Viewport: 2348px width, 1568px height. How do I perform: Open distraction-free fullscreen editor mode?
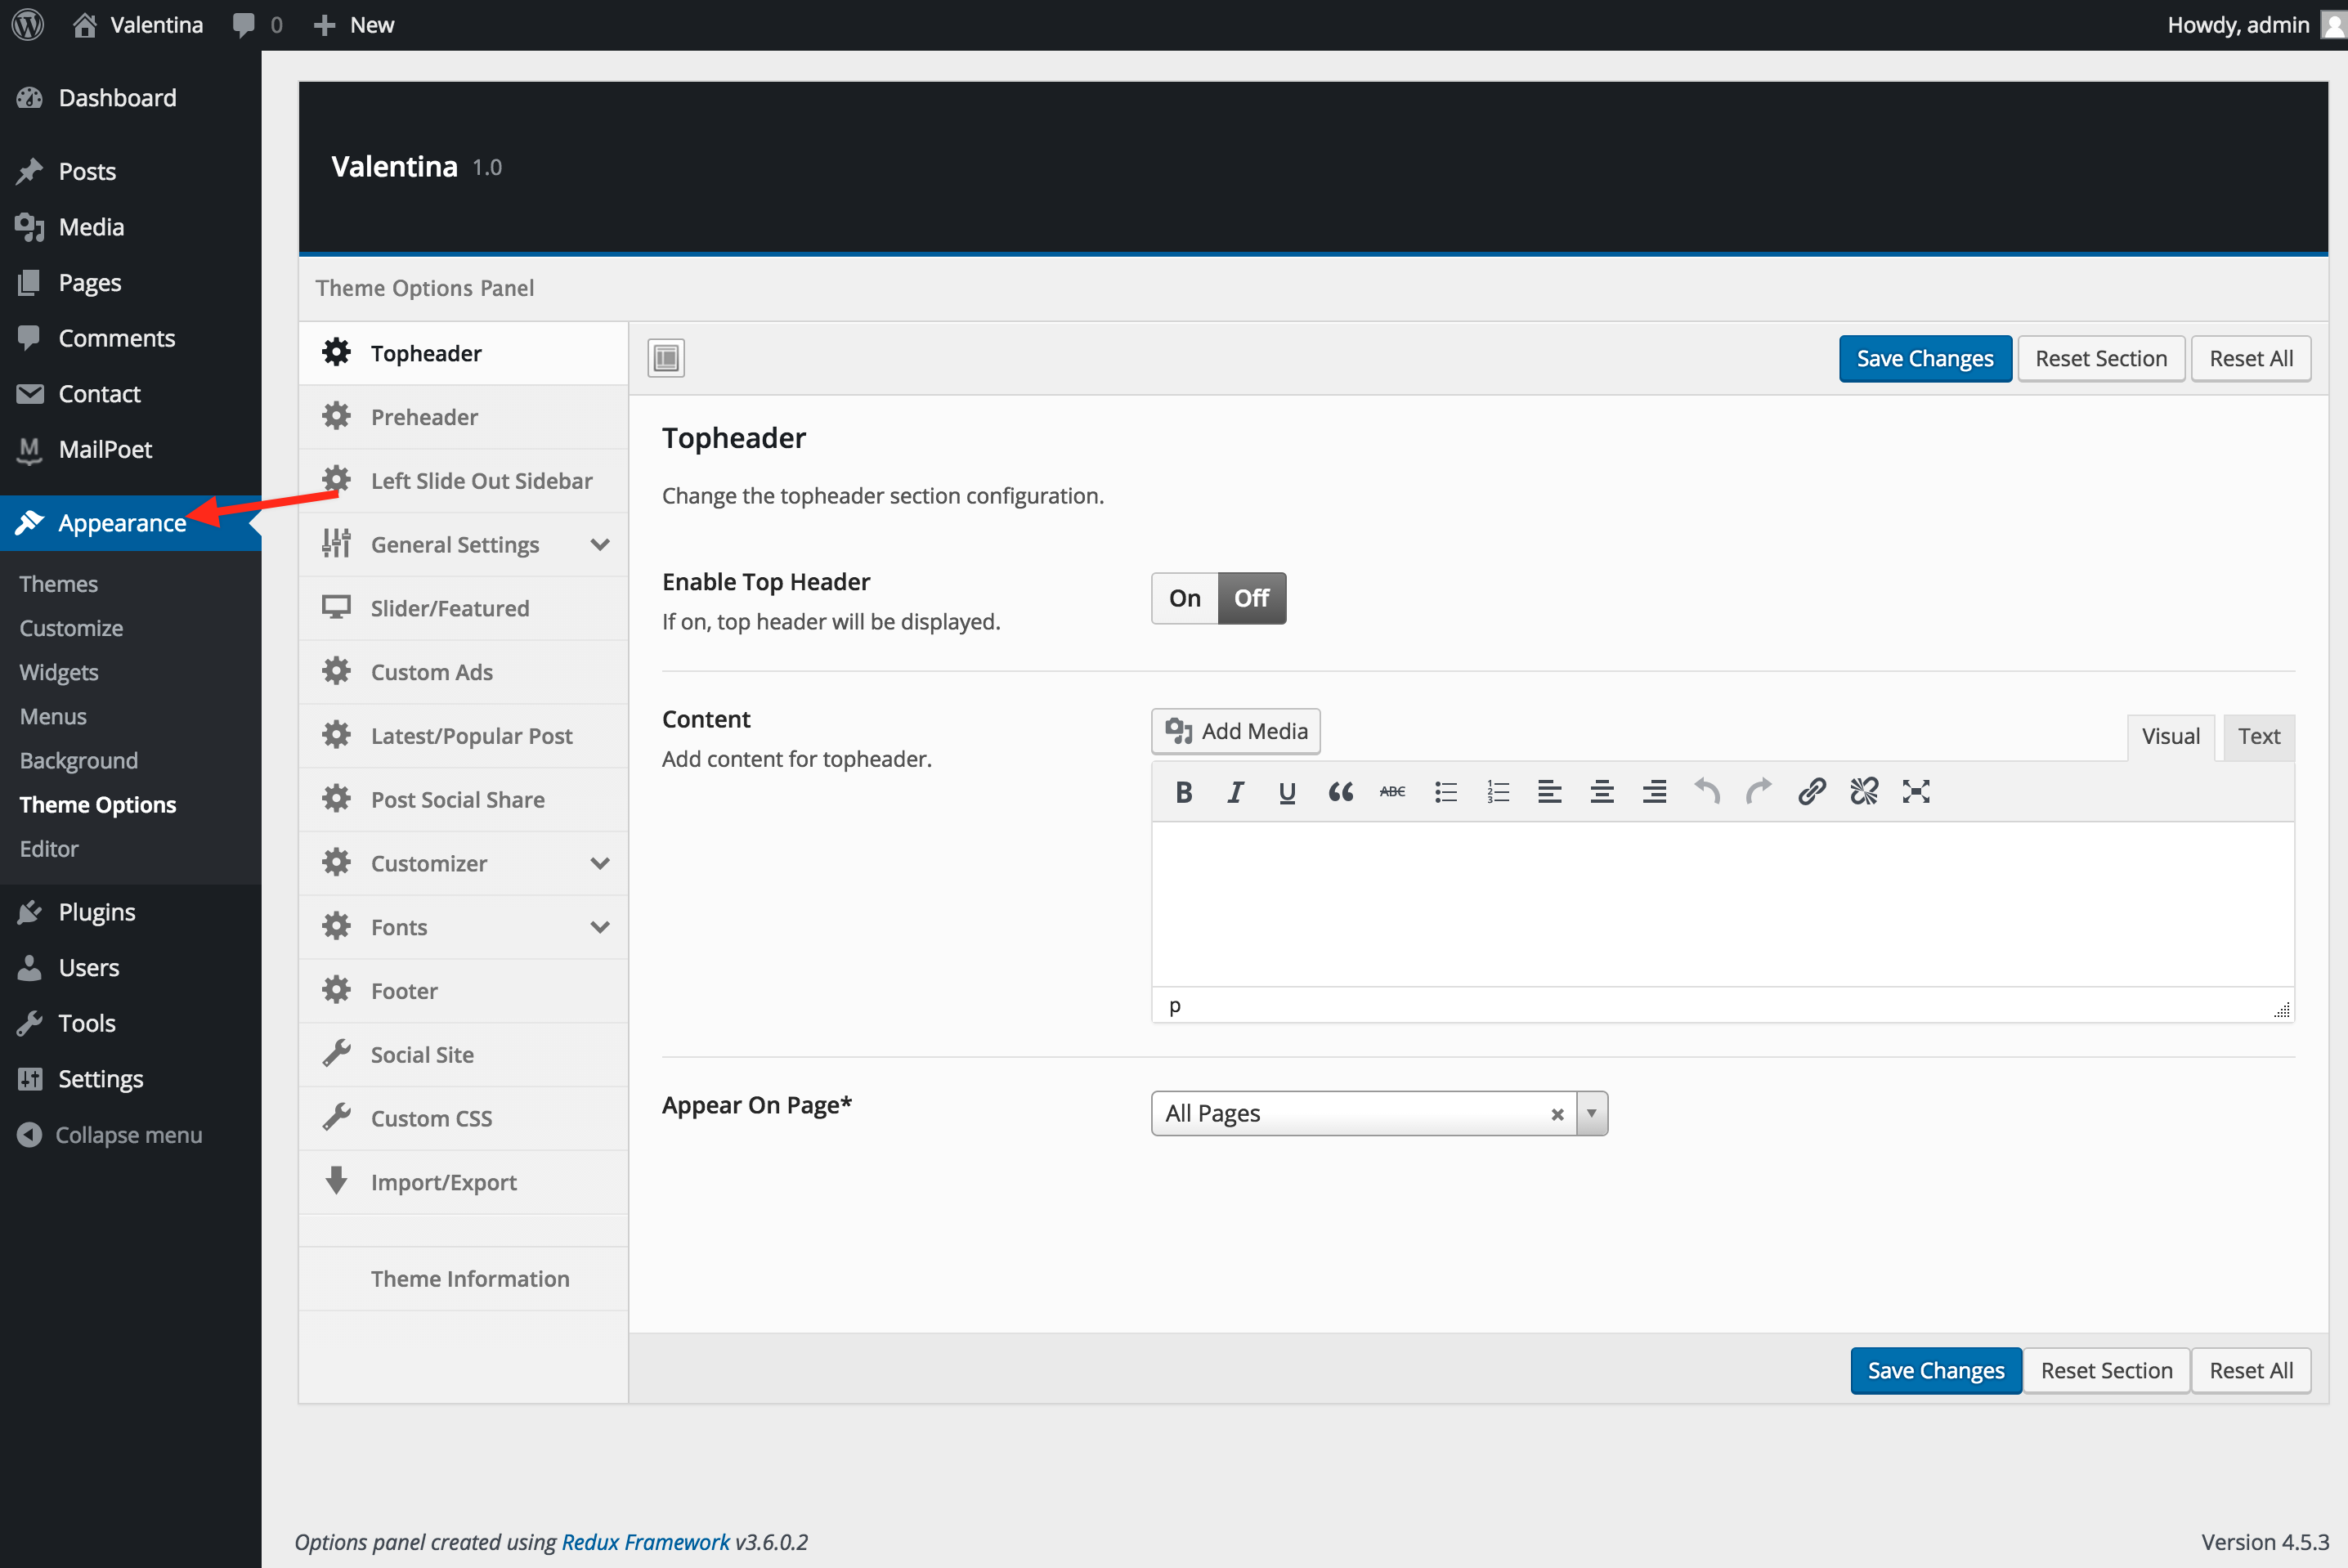click(1916, 792)
